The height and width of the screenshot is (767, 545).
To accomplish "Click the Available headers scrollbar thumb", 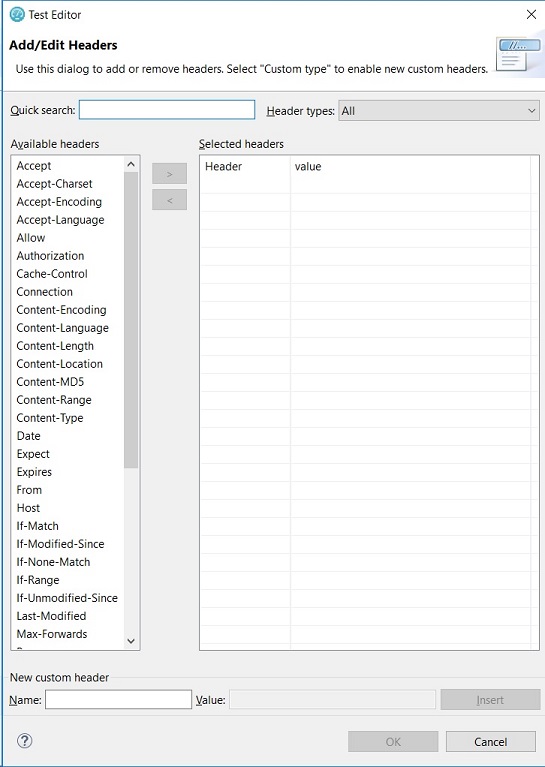I will (131, 320).
